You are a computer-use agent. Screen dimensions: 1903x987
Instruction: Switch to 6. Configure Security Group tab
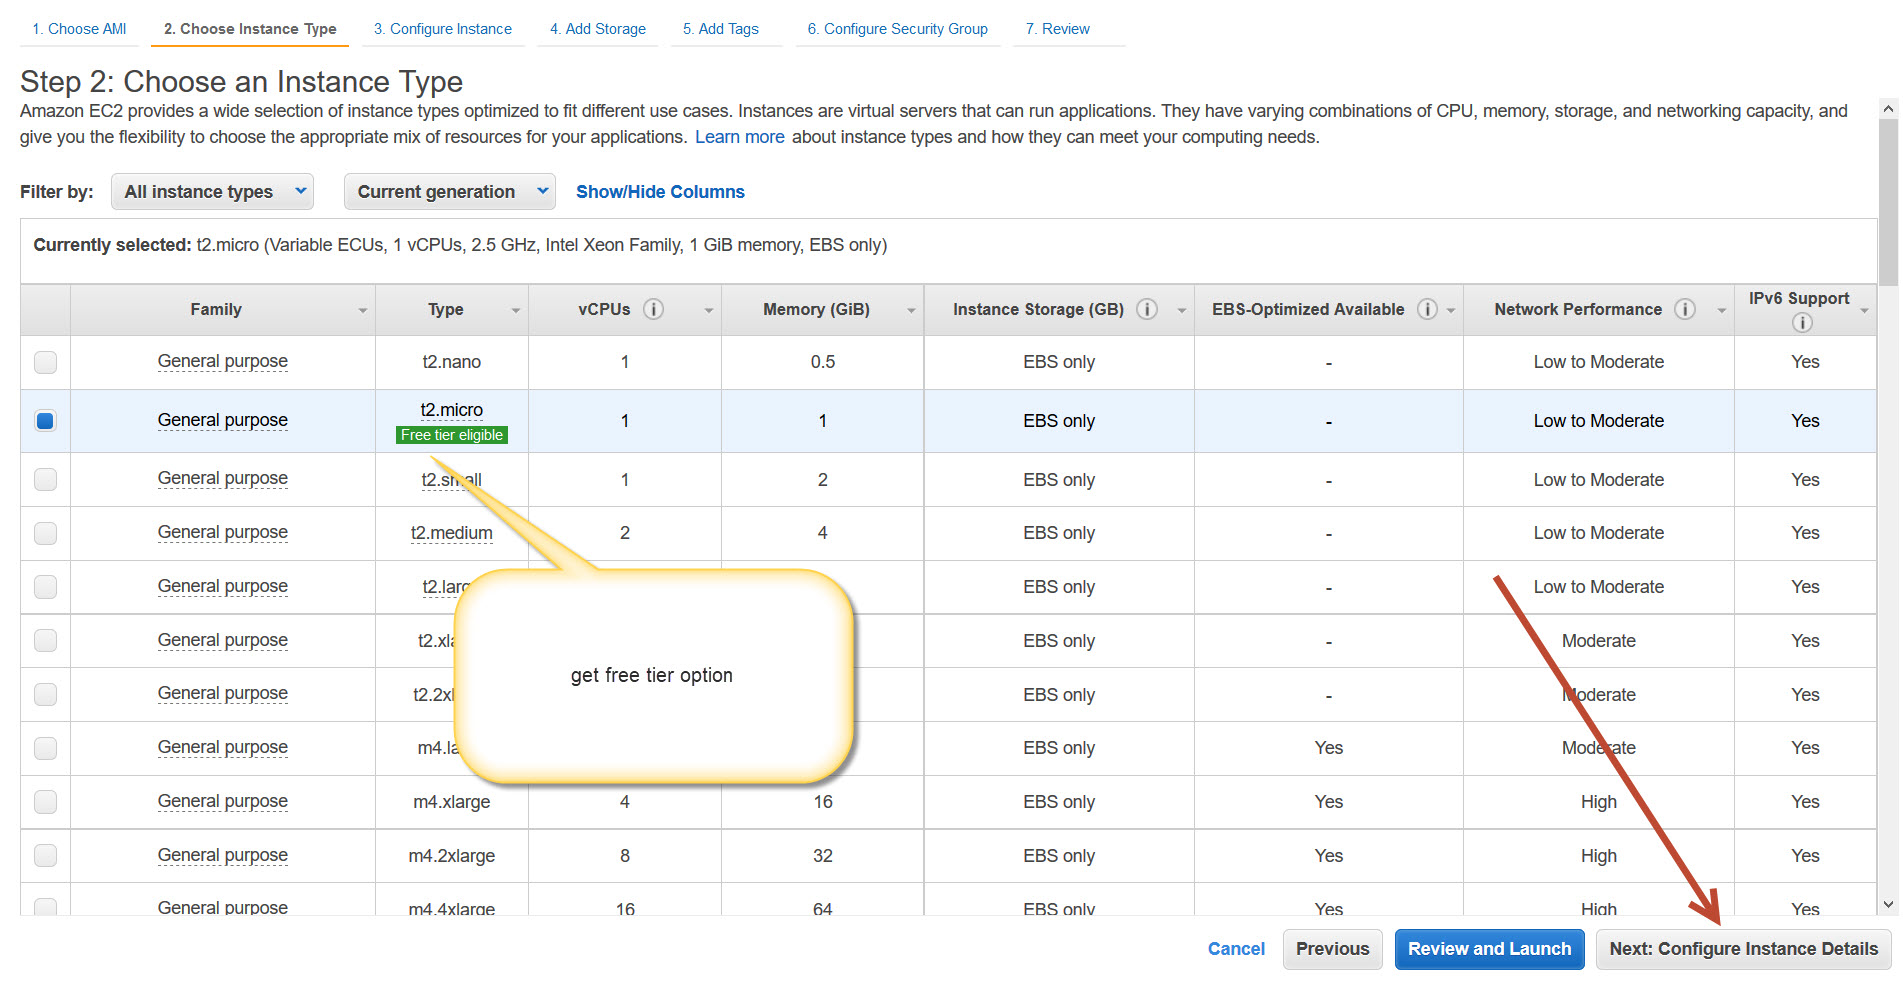(x=897, y=29)
